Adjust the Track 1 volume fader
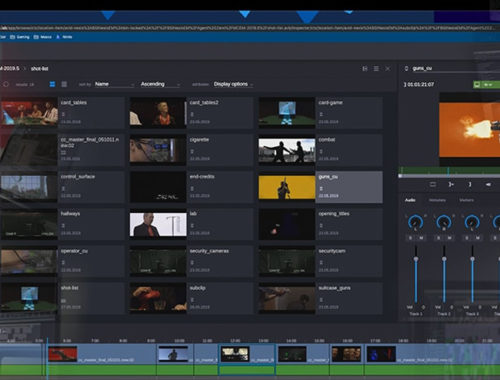This screenshot has height=380, width=500. (x=416, y=259)
